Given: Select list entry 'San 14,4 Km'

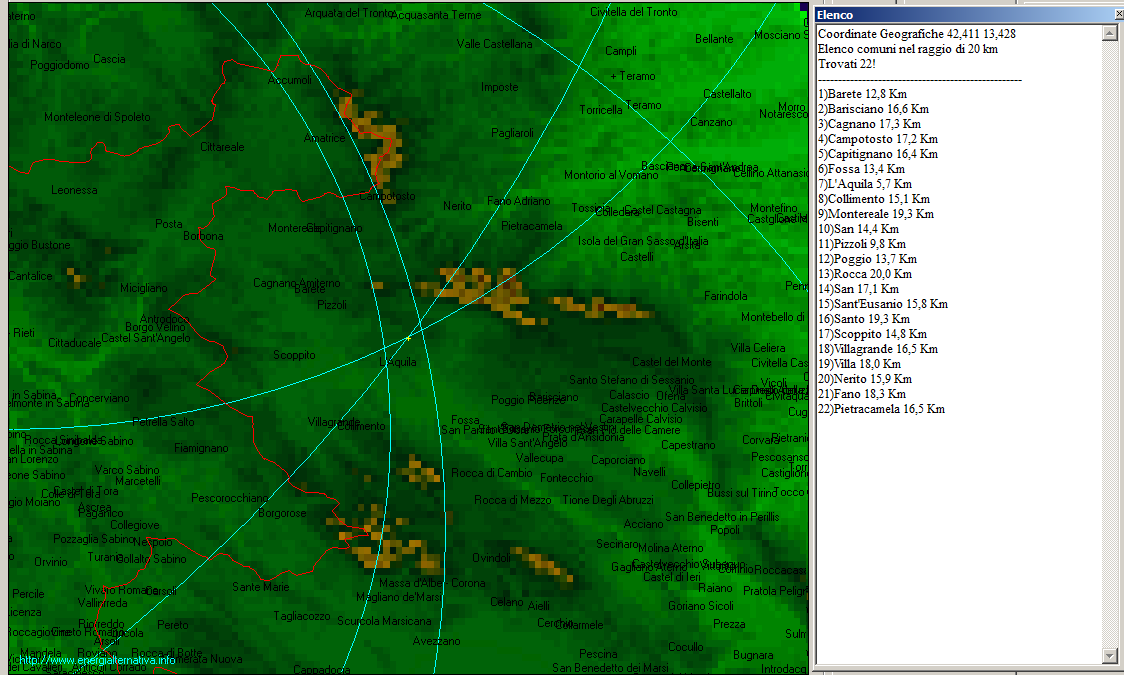Looking at the screenshot, I should tap(858, 229).
